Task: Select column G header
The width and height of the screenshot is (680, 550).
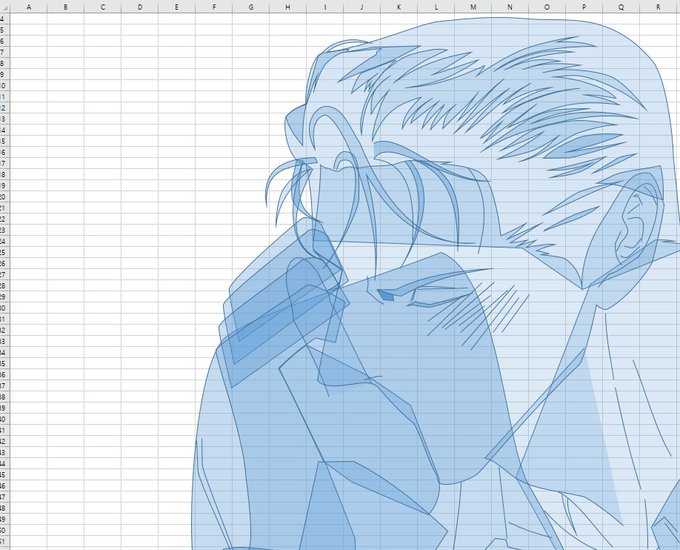Action: (x=251, y=7)
